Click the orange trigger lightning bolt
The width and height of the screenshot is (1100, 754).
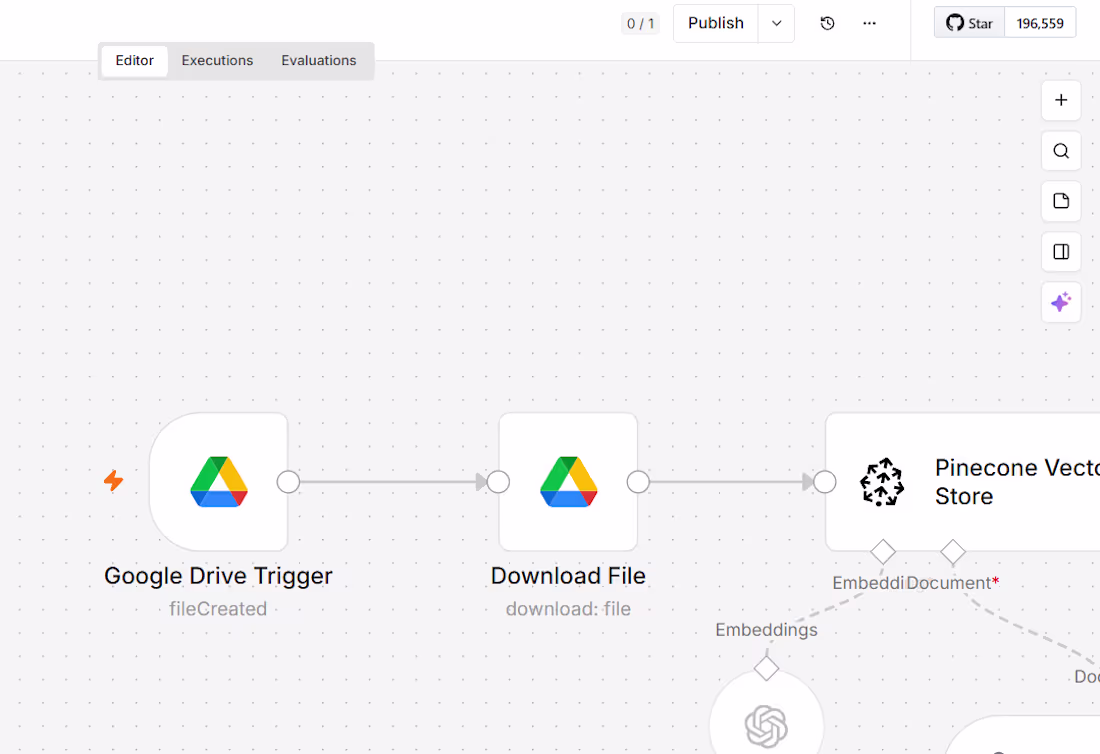pos(114,480)
